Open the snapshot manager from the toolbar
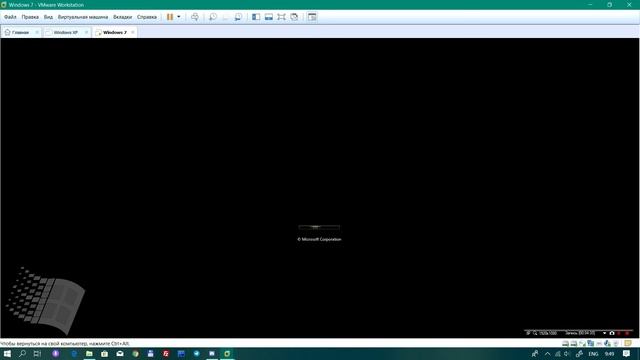Image resolution: width=640 pixels, height=360 pixels. pos(238,17)
